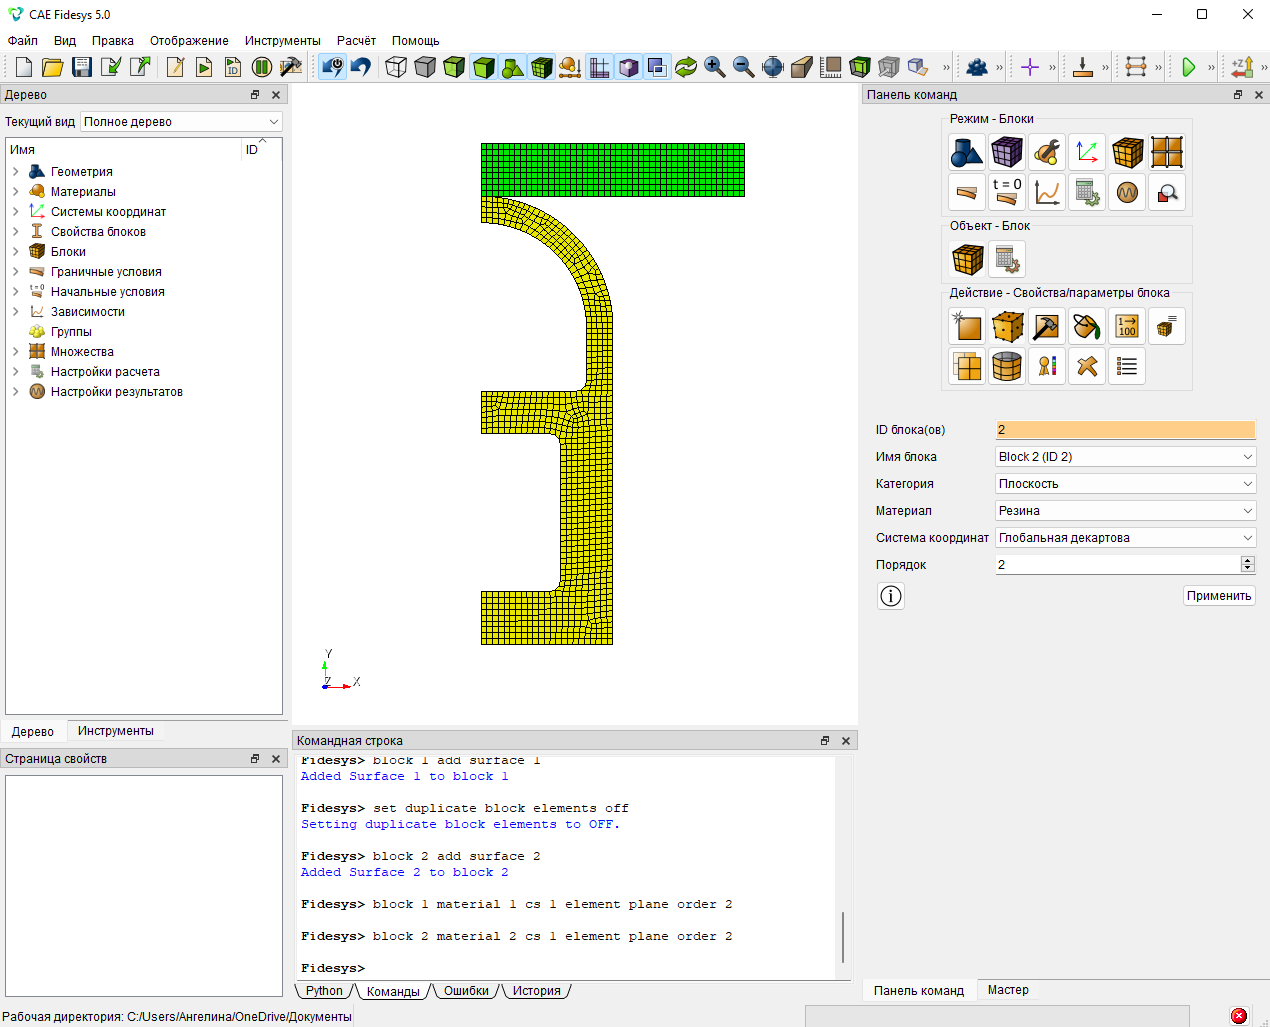
Task: Click the ID блока(ов) input field
Action: pos(1126,430)
